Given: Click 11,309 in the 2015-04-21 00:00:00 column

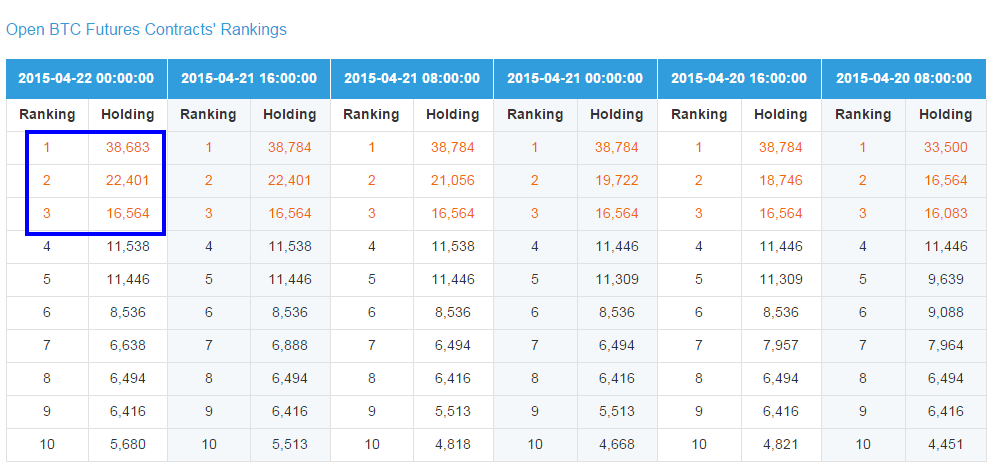Looking at the screenshot, I should (x=616, y=280).
